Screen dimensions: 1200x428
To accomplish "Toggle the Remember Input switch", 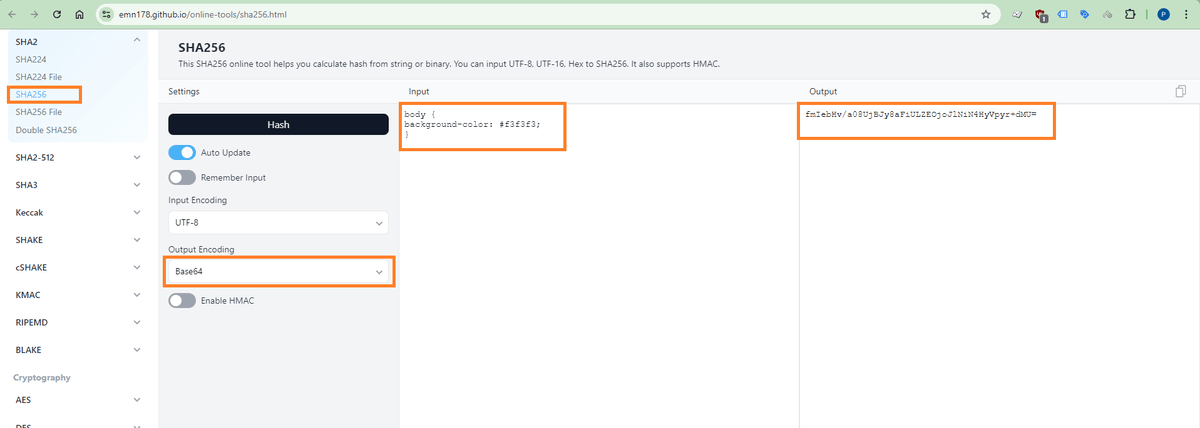I will 182,177.
